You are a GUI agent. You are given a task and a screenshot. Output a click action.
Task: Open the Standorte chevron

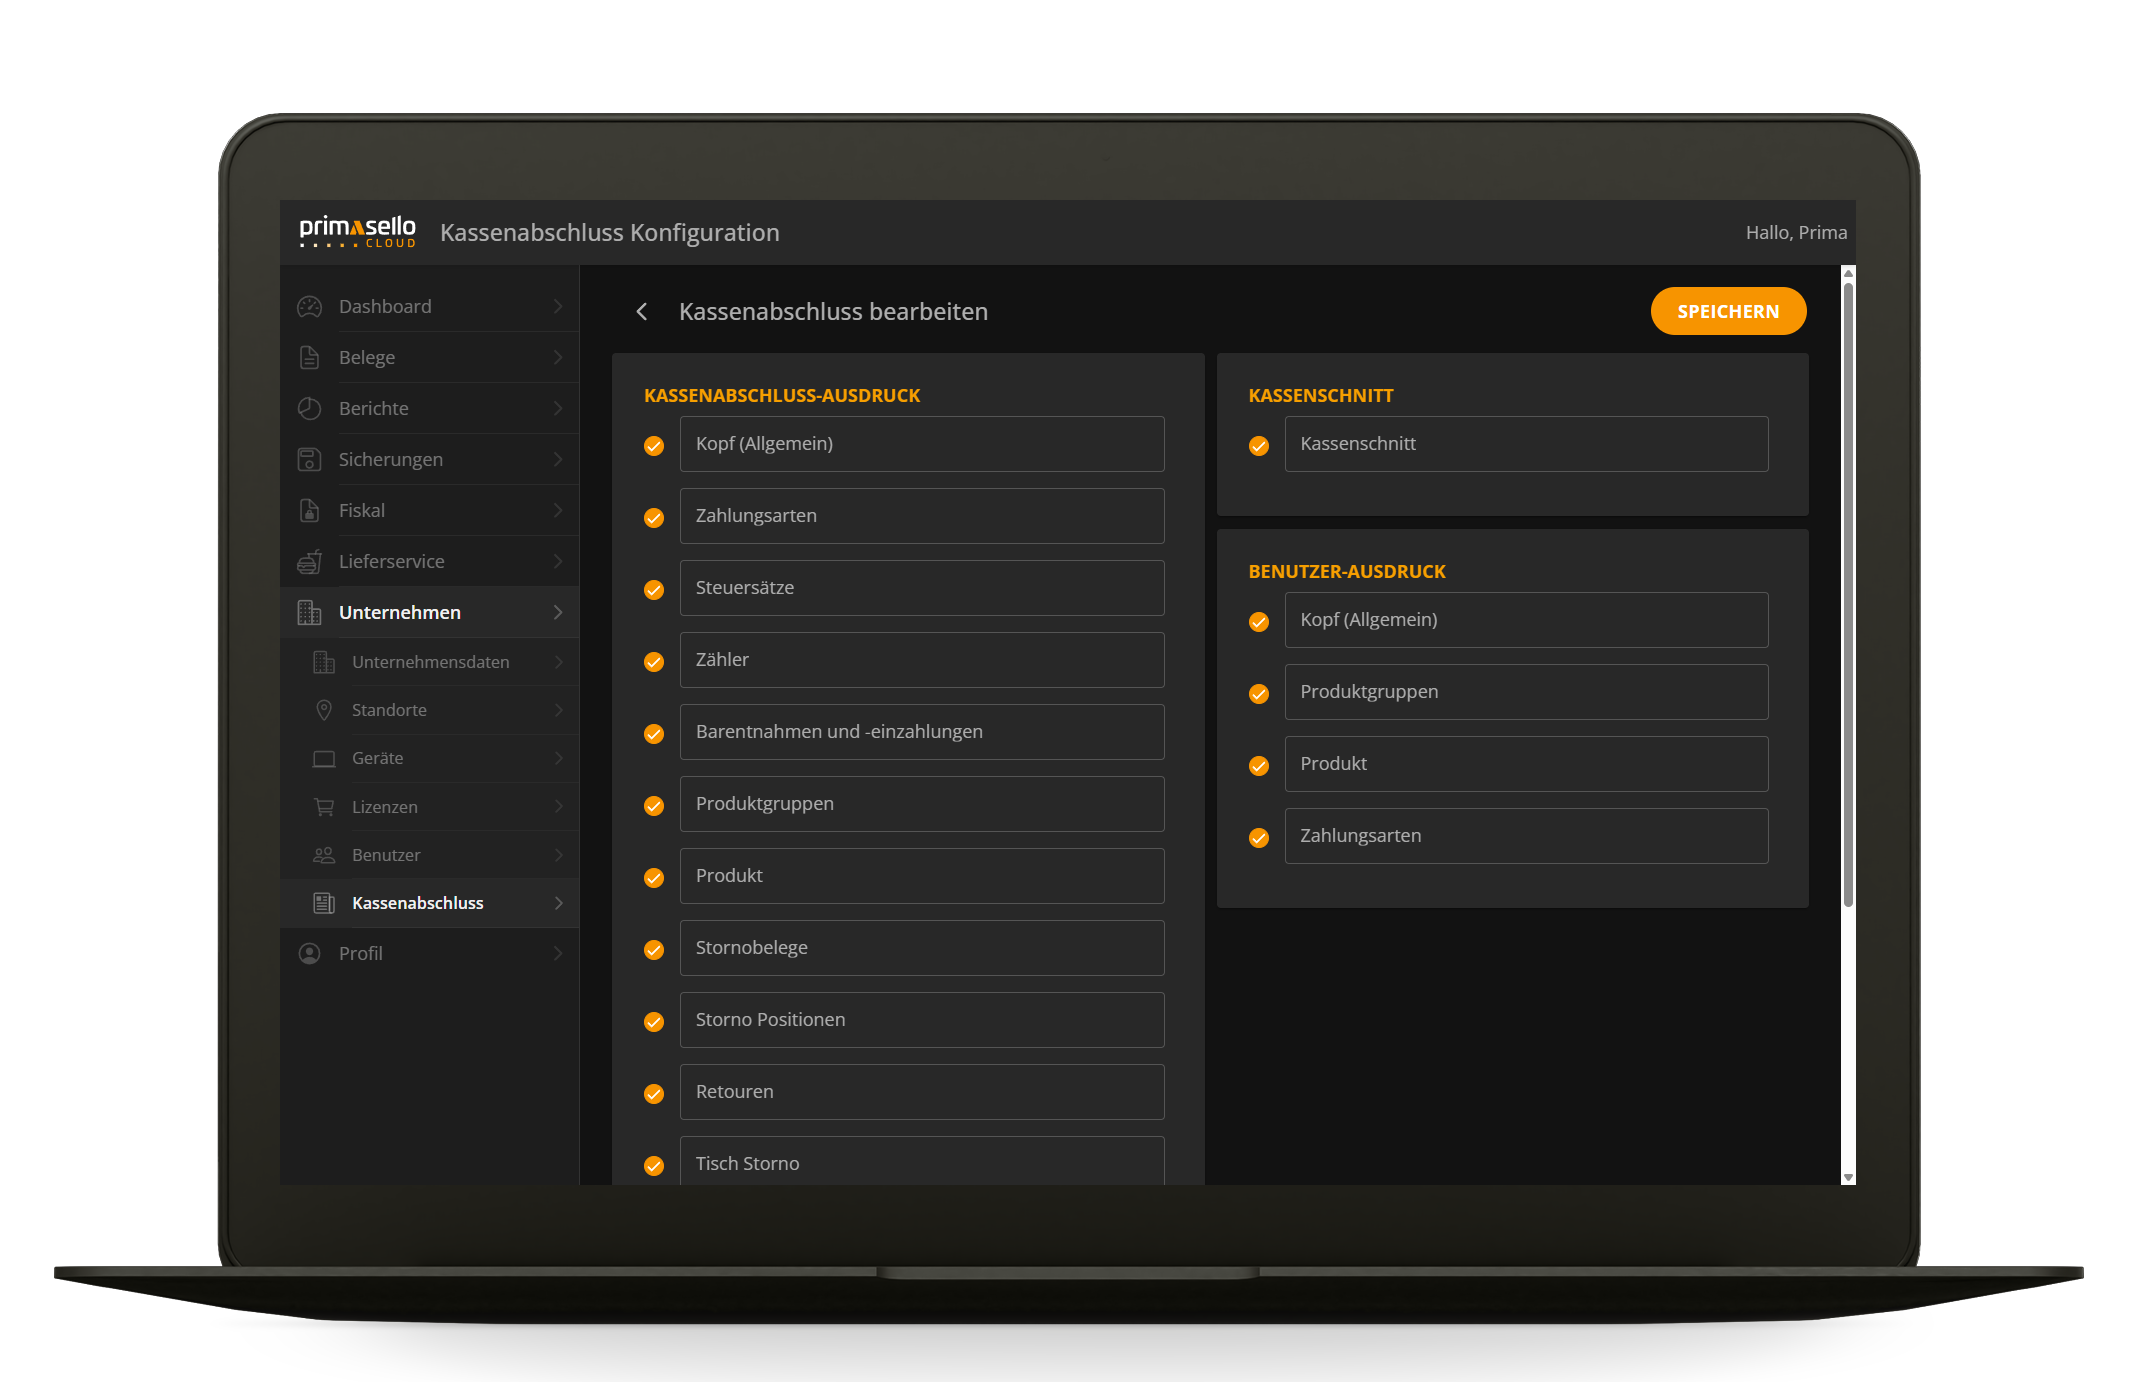tap(557, 710)
